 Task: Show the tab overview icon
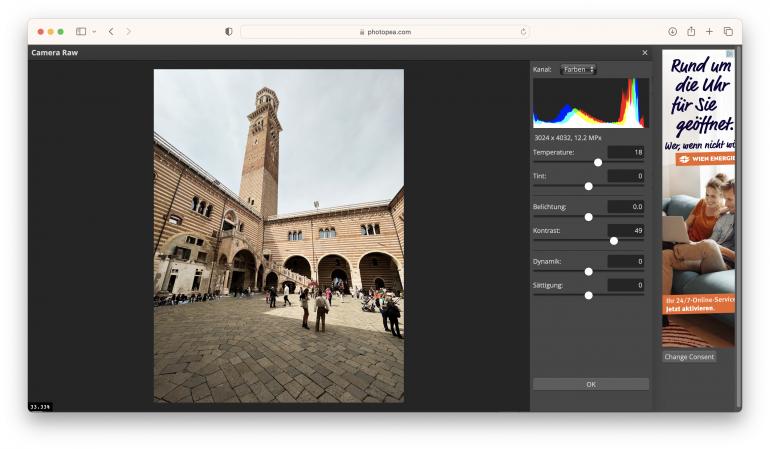pyautogui.click(x=728, y=31)
